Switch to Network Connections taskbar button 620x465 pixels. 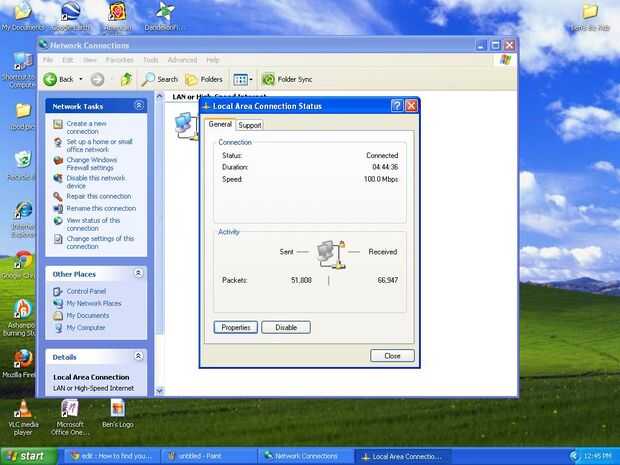pyautogui.click(x=306, y=456)
